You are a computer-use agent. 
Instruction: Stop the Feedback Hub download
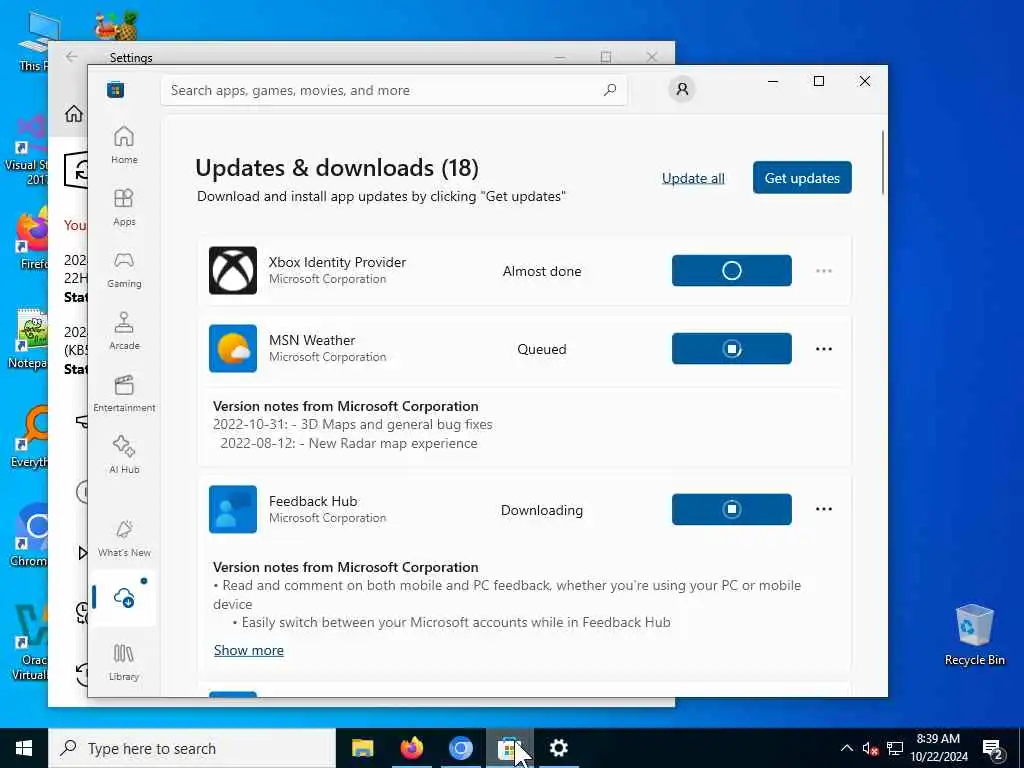click(x=731, y=509)
